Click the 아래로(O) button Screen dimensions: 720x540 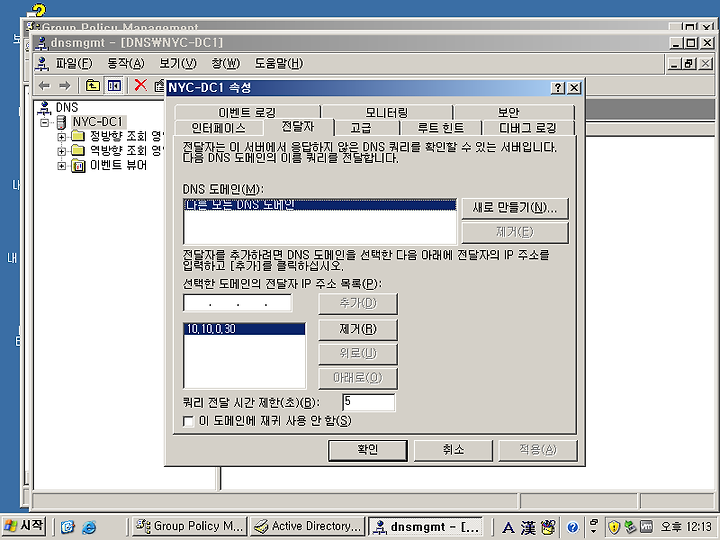coord(358,378)
